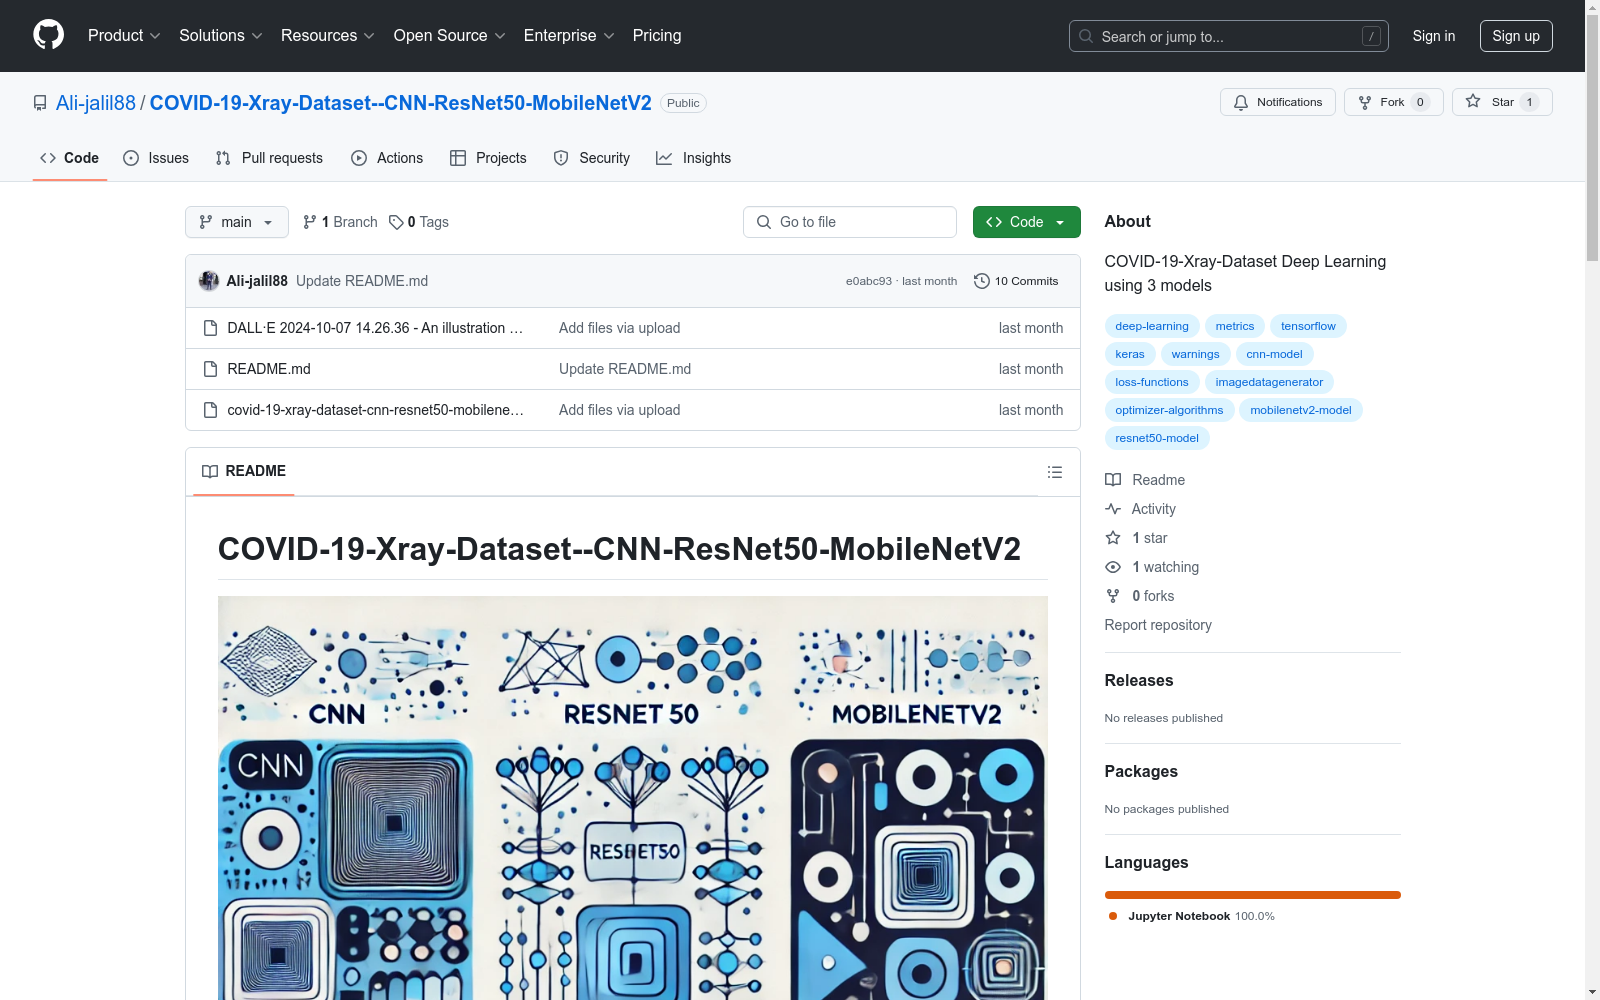Click the Issues tab icon
Screen dimensions: 1600x1000
pos(131,158)
